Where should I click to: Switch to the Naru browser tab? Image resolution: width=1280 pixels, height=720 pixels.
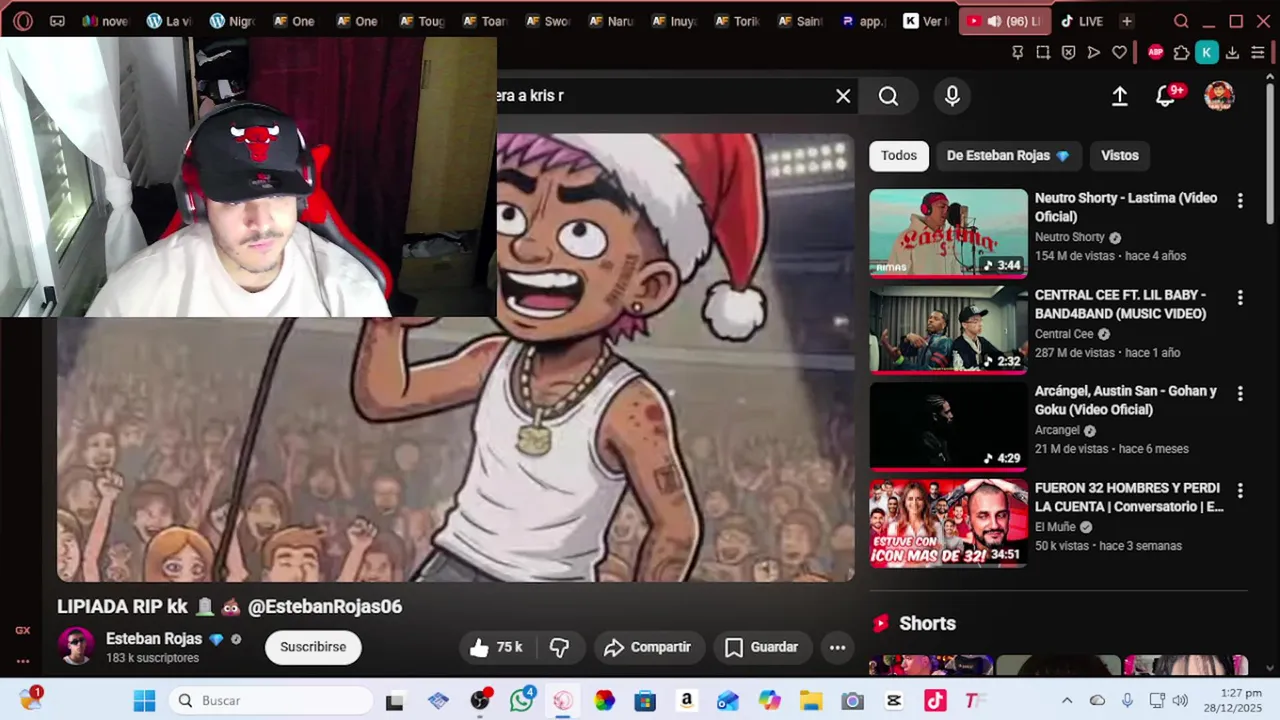pyautogui.click(x=611, y=21)
